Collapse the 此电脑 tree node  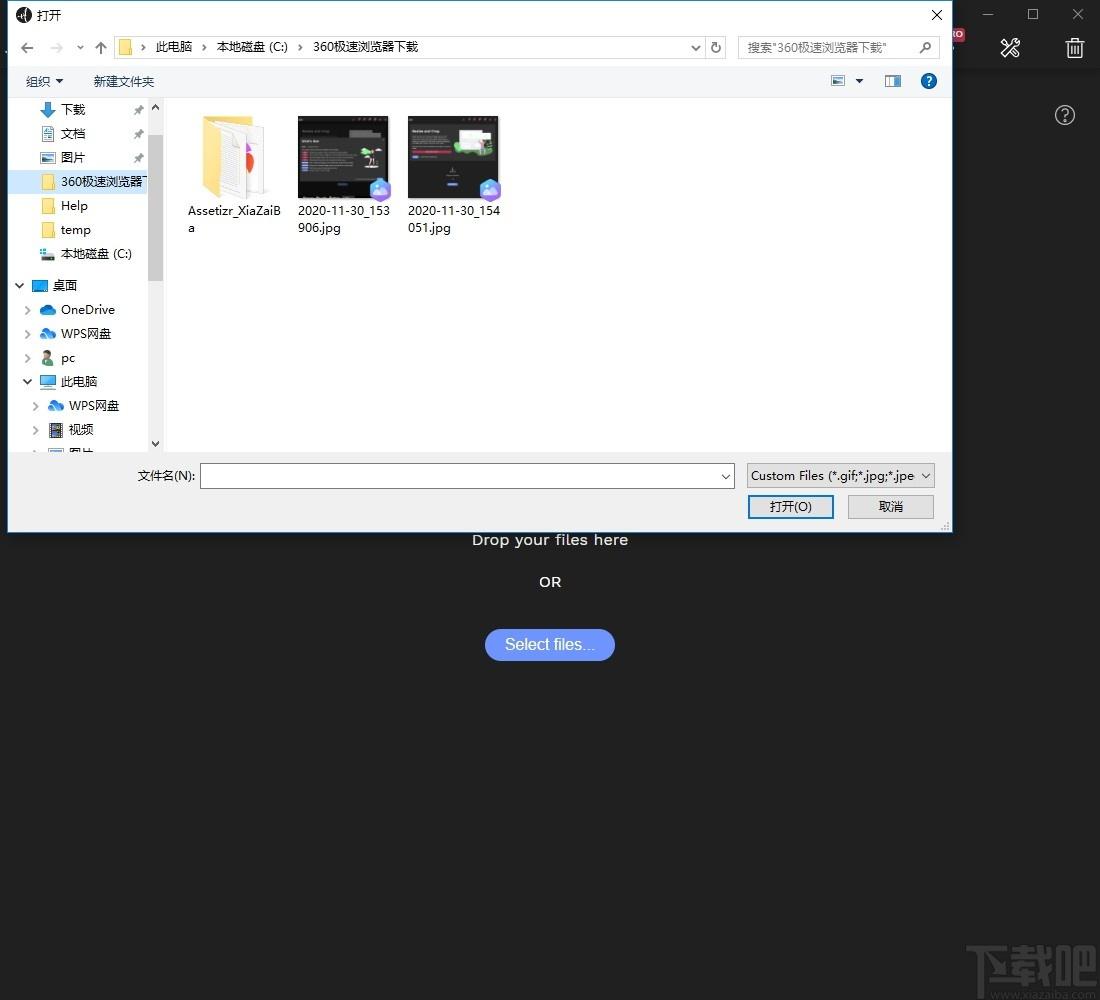tap(27, 382)
